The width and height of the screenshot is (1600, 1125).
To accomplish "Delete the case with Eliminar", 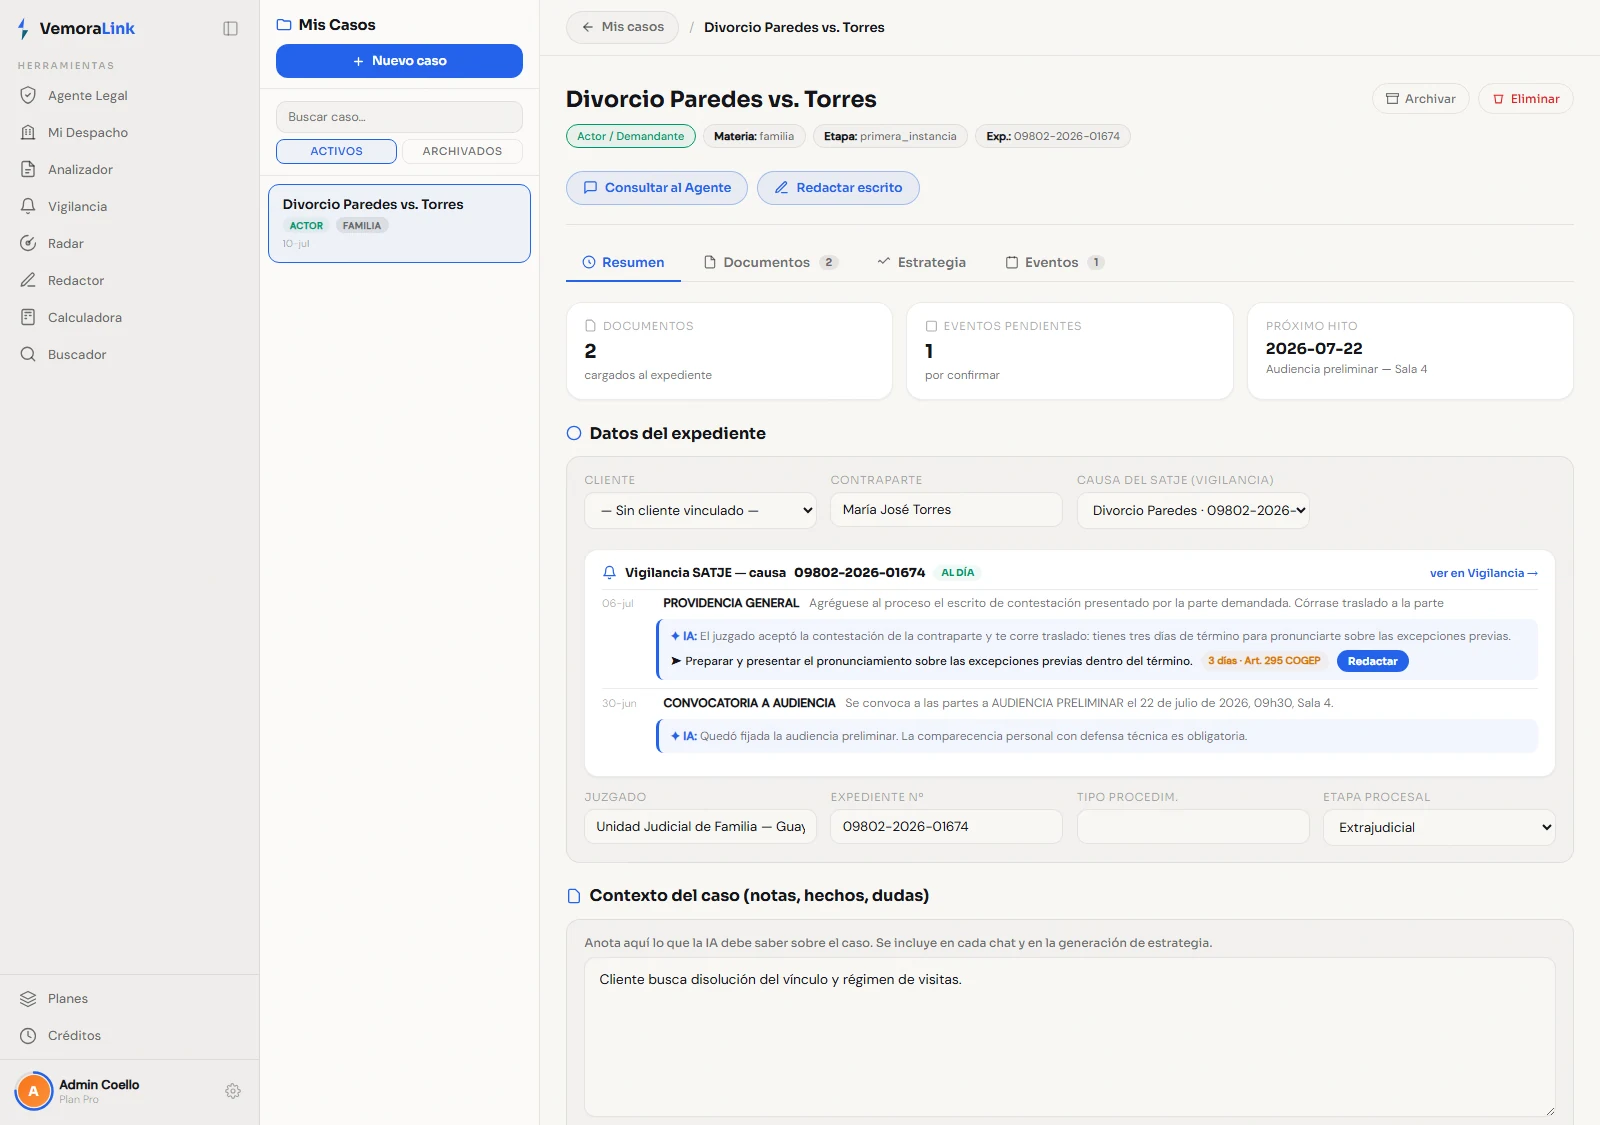I will pos(1525,99).
